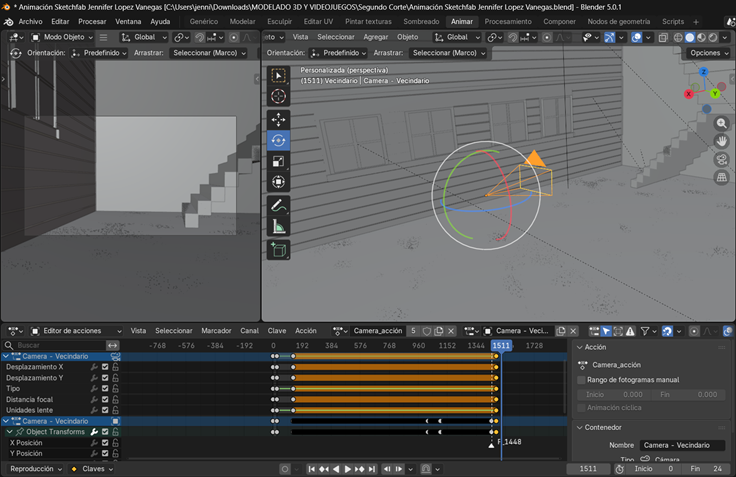The image size is (736, 477).
Task: Select the Scale tool
Action: [278, 161]
